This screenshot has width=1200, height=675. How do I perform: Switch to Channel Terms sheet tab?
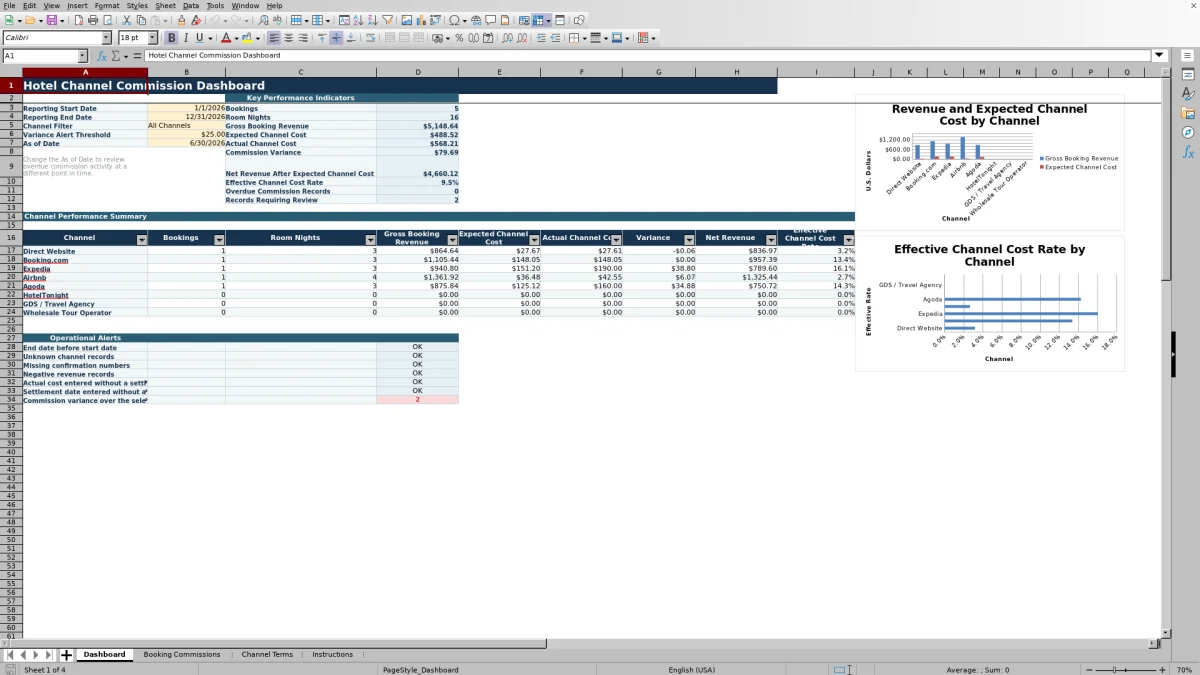pos(267,655)
